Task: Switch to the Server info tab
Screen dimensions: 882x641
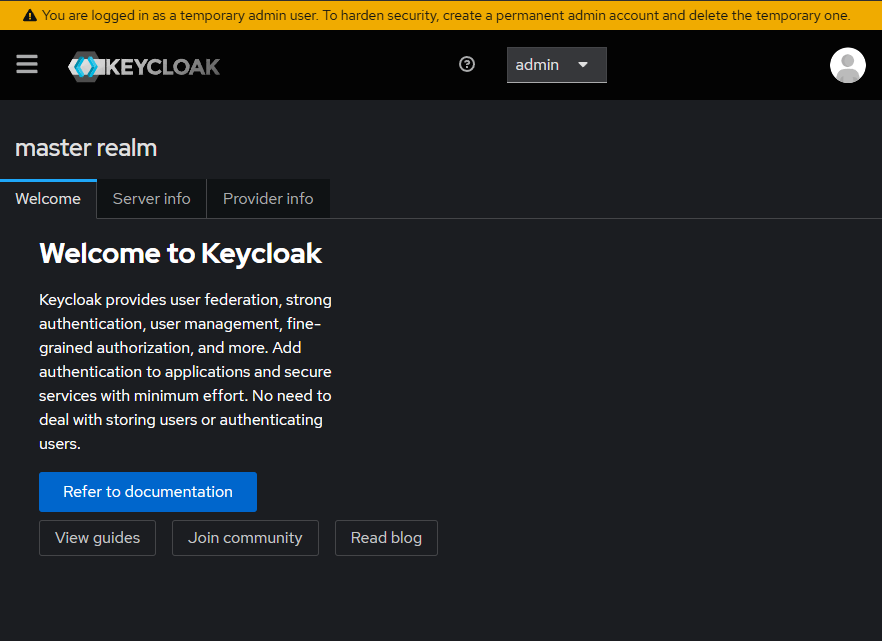Action: click(x=151, y=199)
